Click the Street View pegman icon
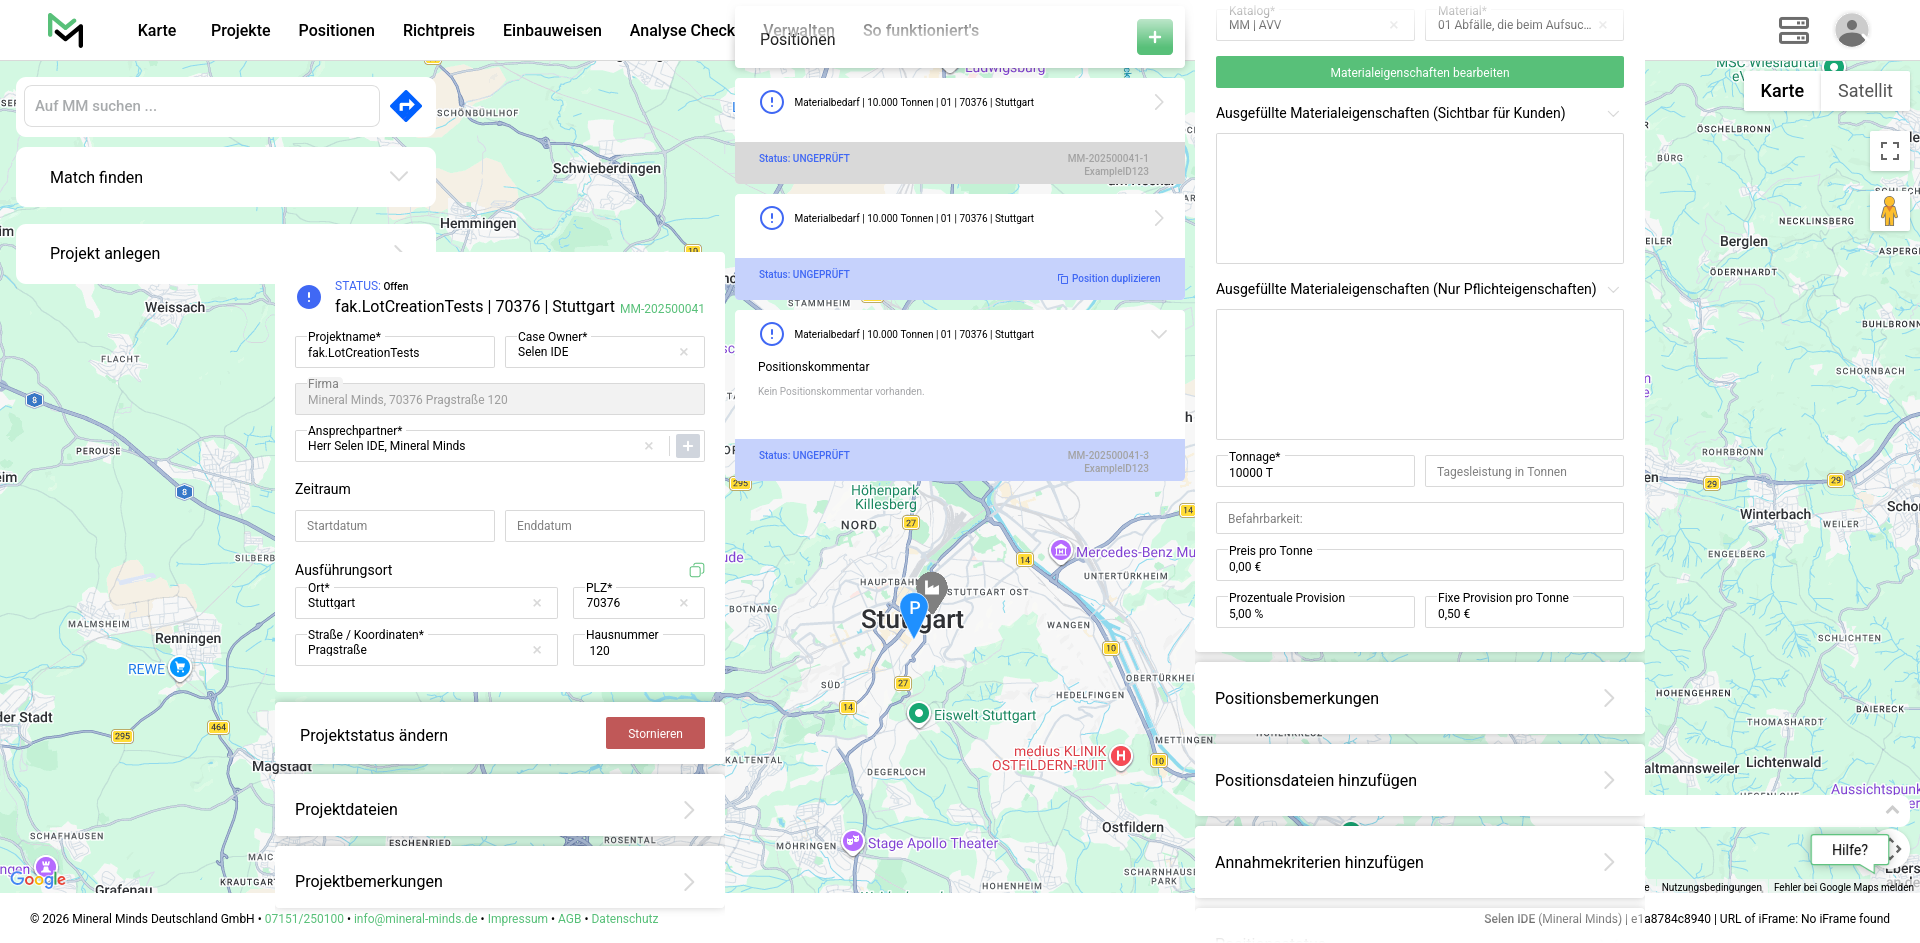The image size is (1920, 943). pos(1889,212)
